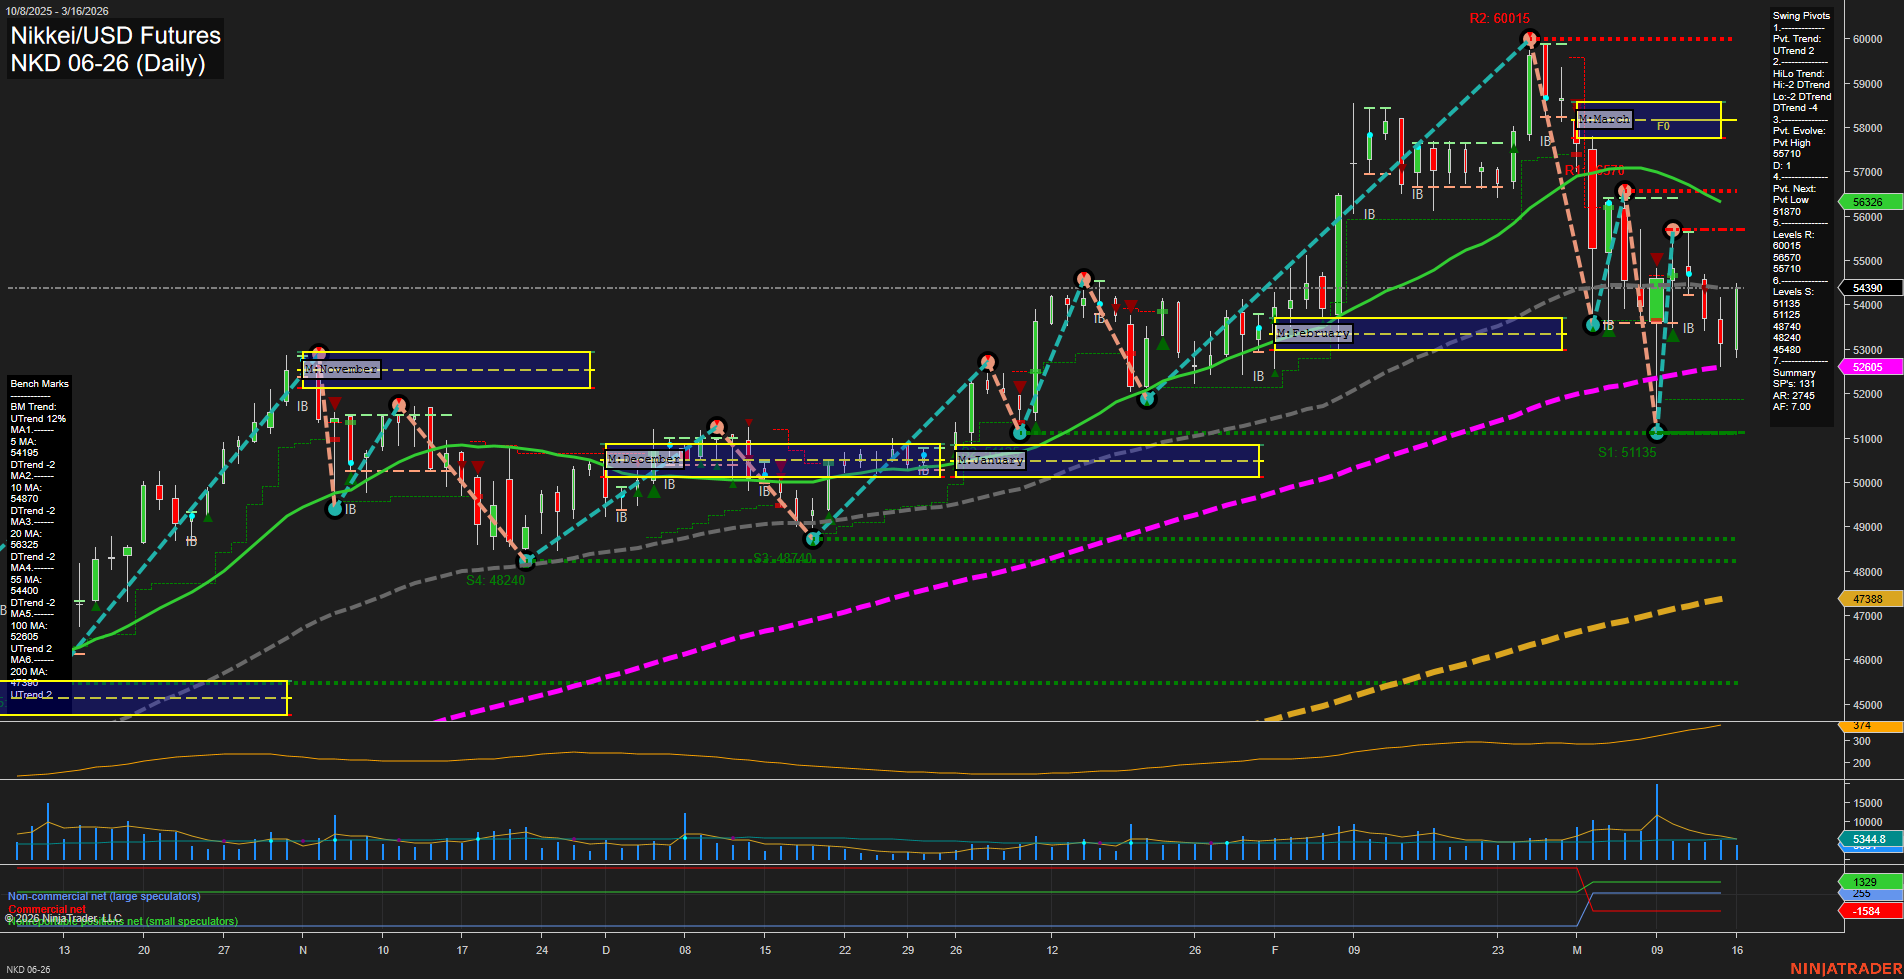Select the red down-triangle sell marker near M:November
This screenshot has width=1904, height=979.
pyautogui.click(x=336, y=404)
